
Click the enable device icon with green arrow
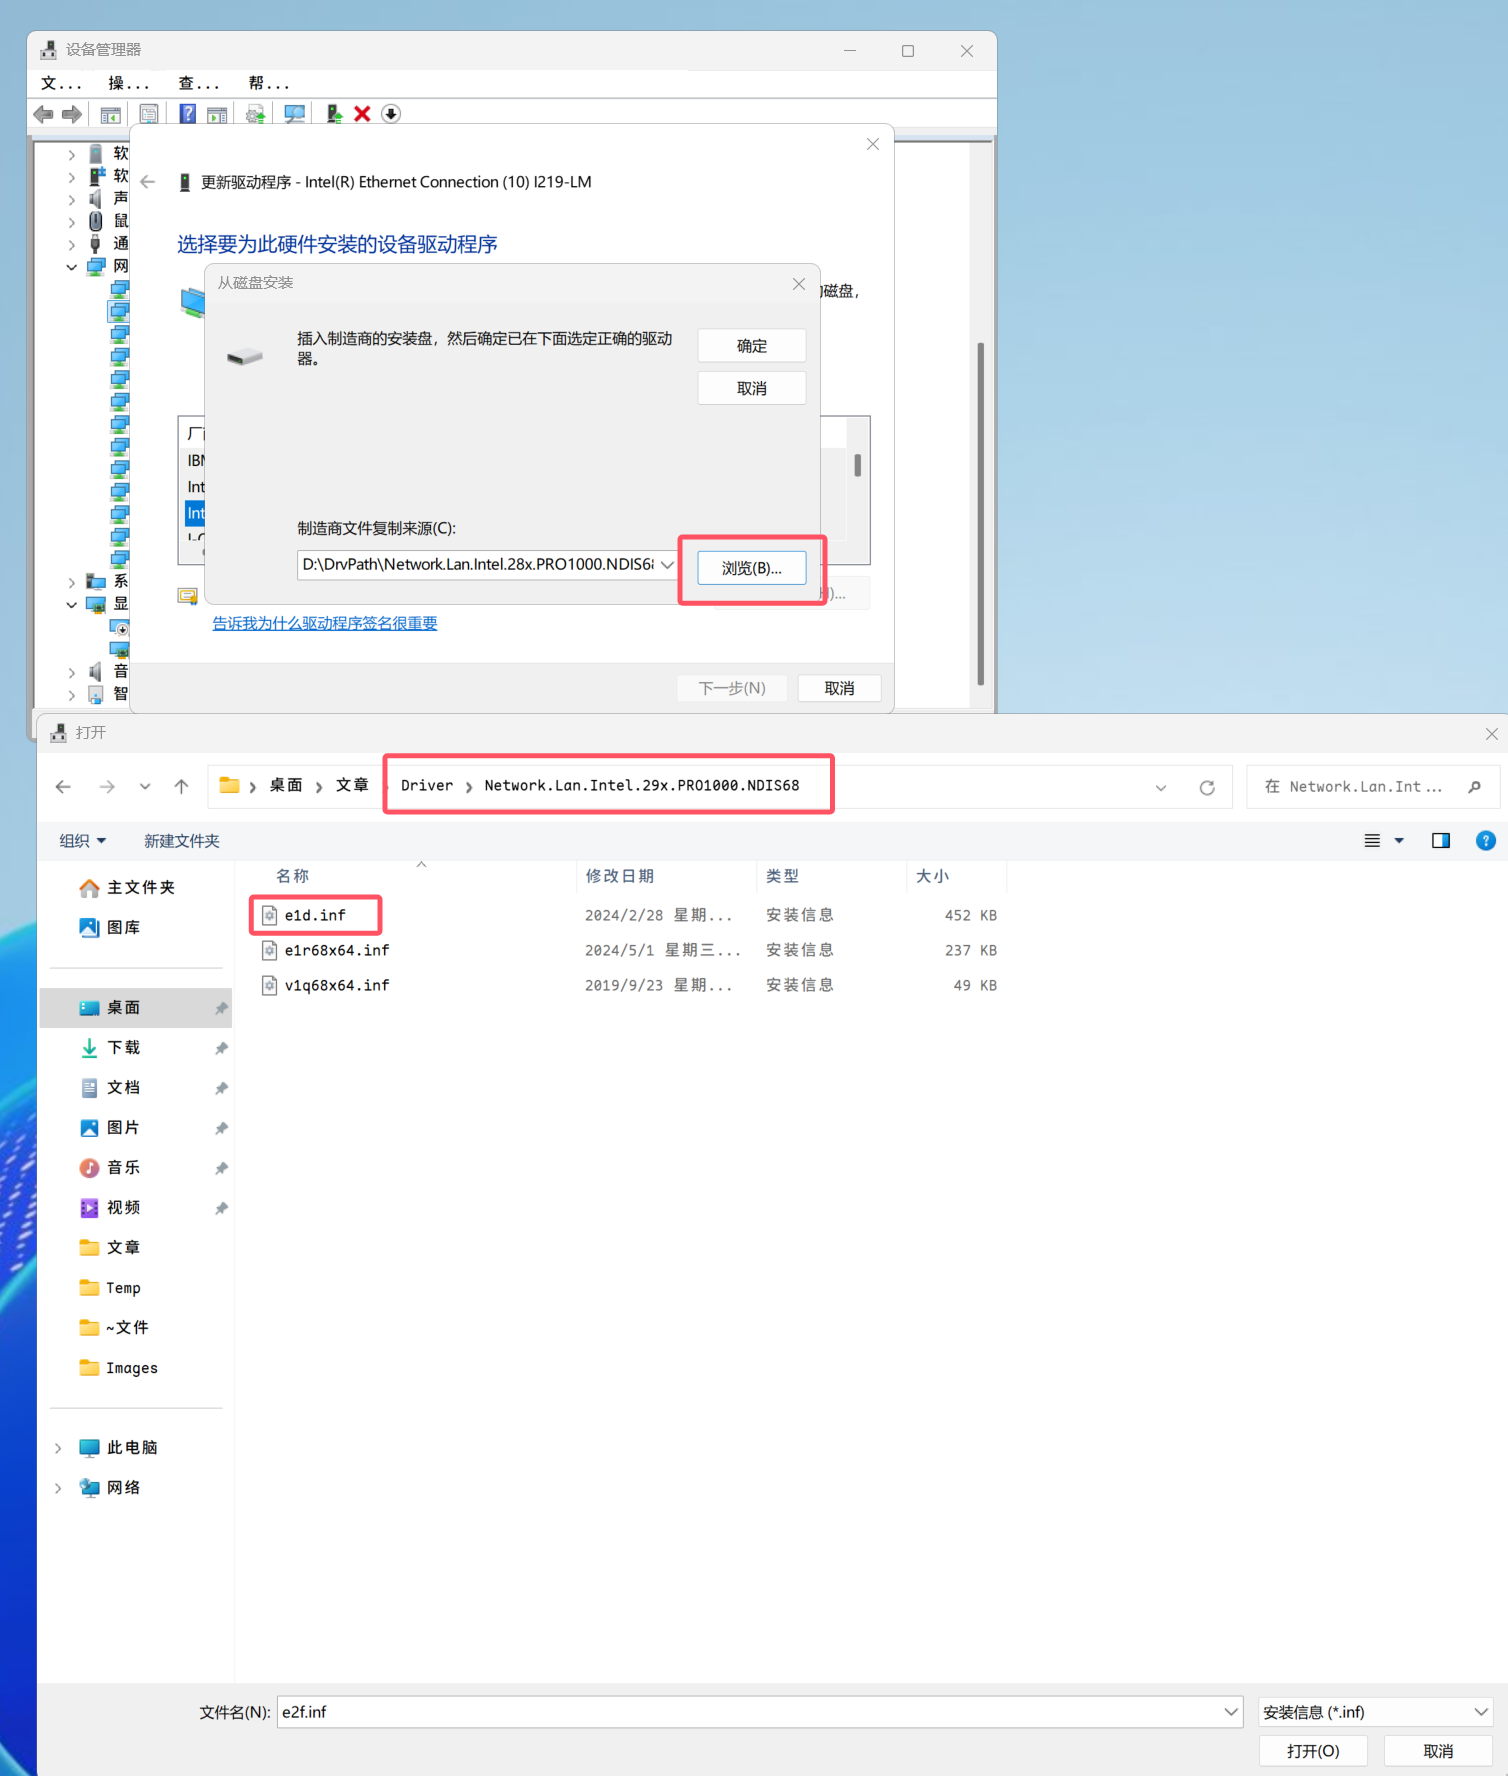tap(334, 114)
